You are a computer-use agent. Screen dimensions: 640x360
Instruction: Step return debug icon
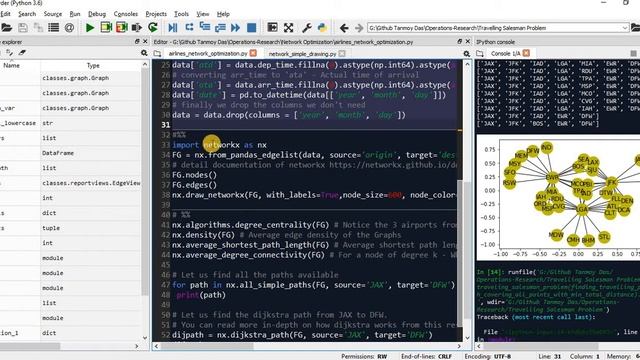[220, 28]
